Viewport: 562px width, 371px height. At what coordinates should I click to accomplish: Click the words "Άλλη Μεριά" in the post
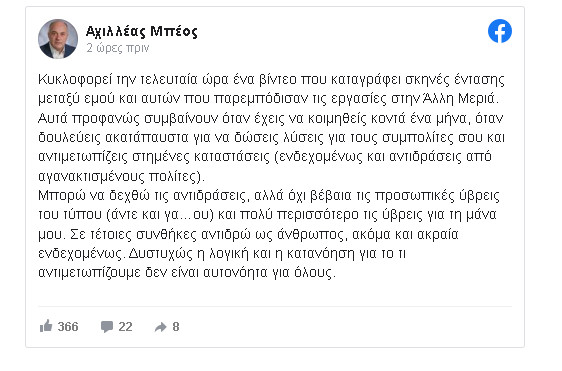point(461,98)
